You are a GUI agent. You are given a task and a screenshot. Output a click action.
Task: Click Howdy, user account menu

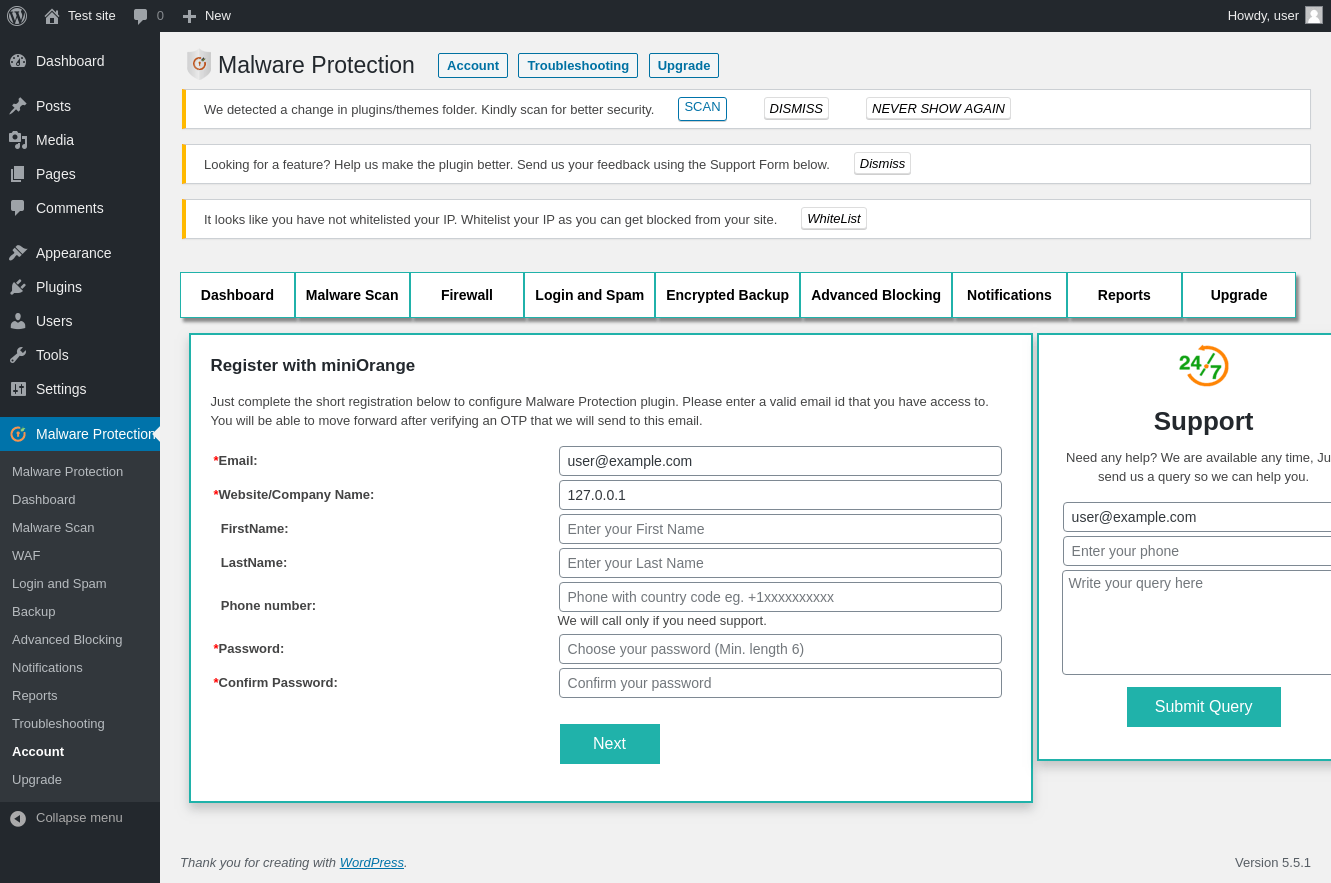pyautogui.click(x=1275, y=16)
